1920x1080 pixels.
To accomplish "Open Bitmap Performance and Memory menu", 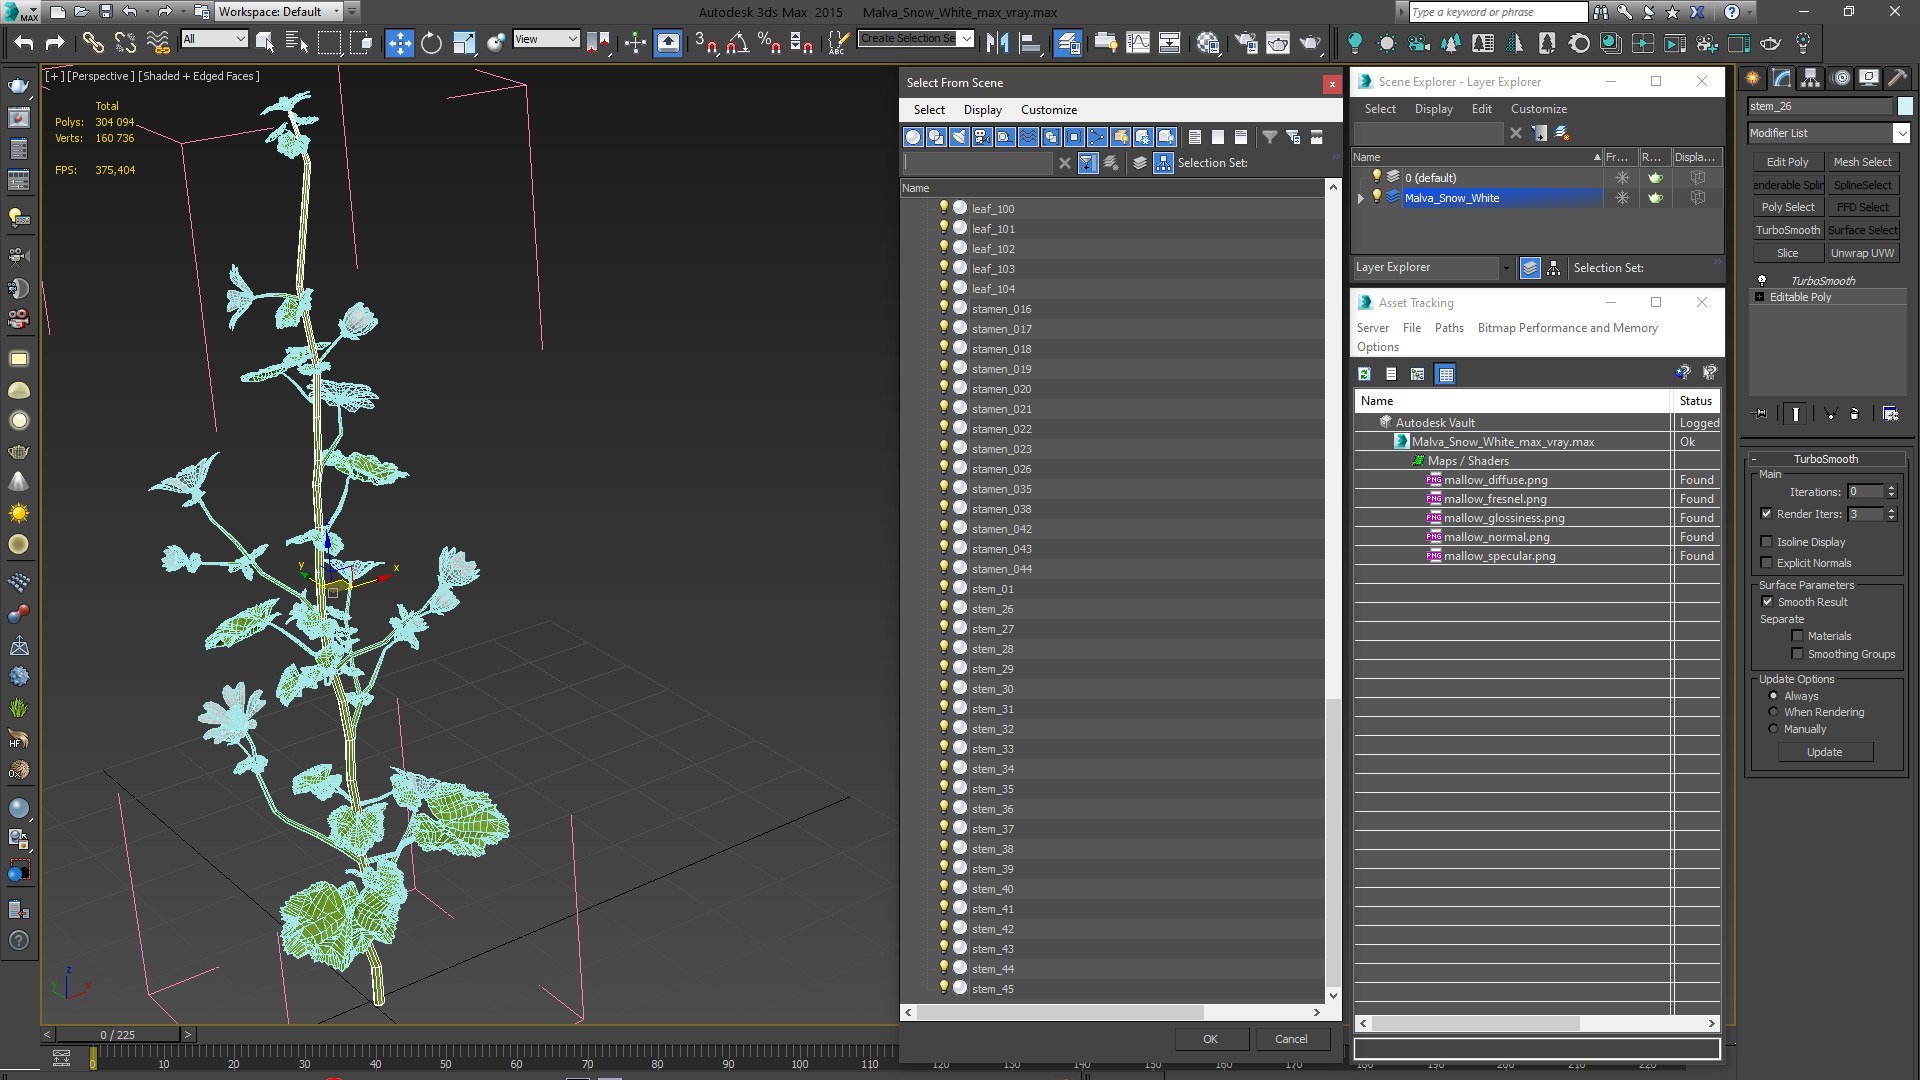I will (x=1568, y=328).
